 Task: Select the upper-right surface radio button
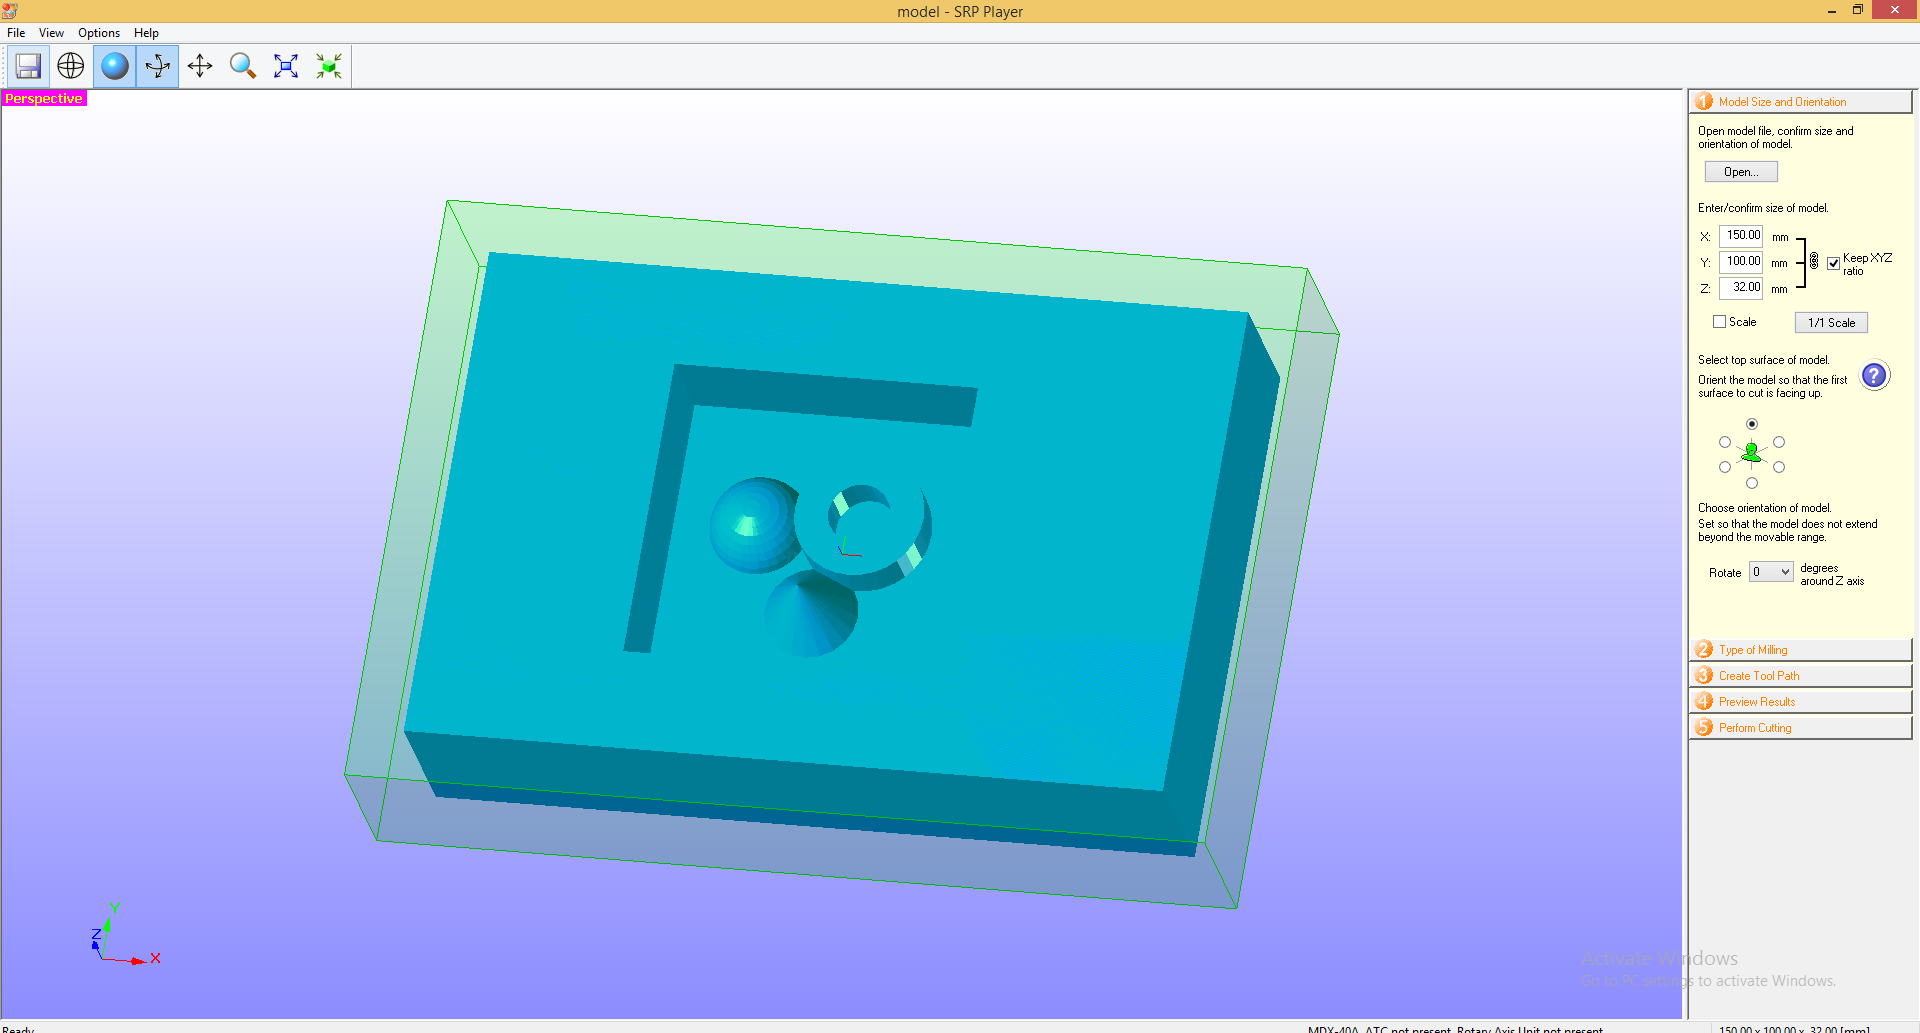[x=1779, y=442]
